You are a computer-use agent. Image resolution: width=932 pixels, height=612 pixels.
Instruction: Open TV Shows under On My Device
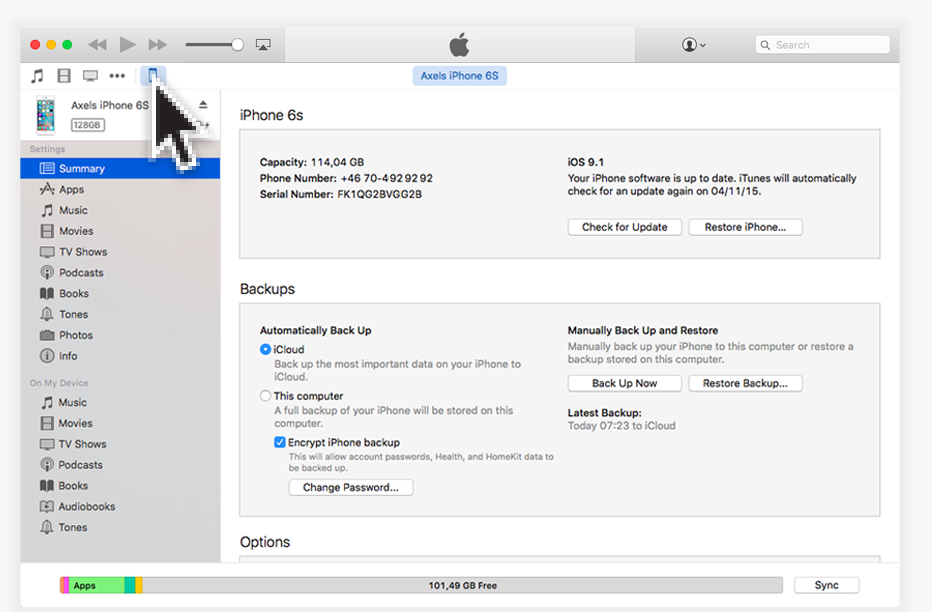pyautogui.click(x=120, y=444)
